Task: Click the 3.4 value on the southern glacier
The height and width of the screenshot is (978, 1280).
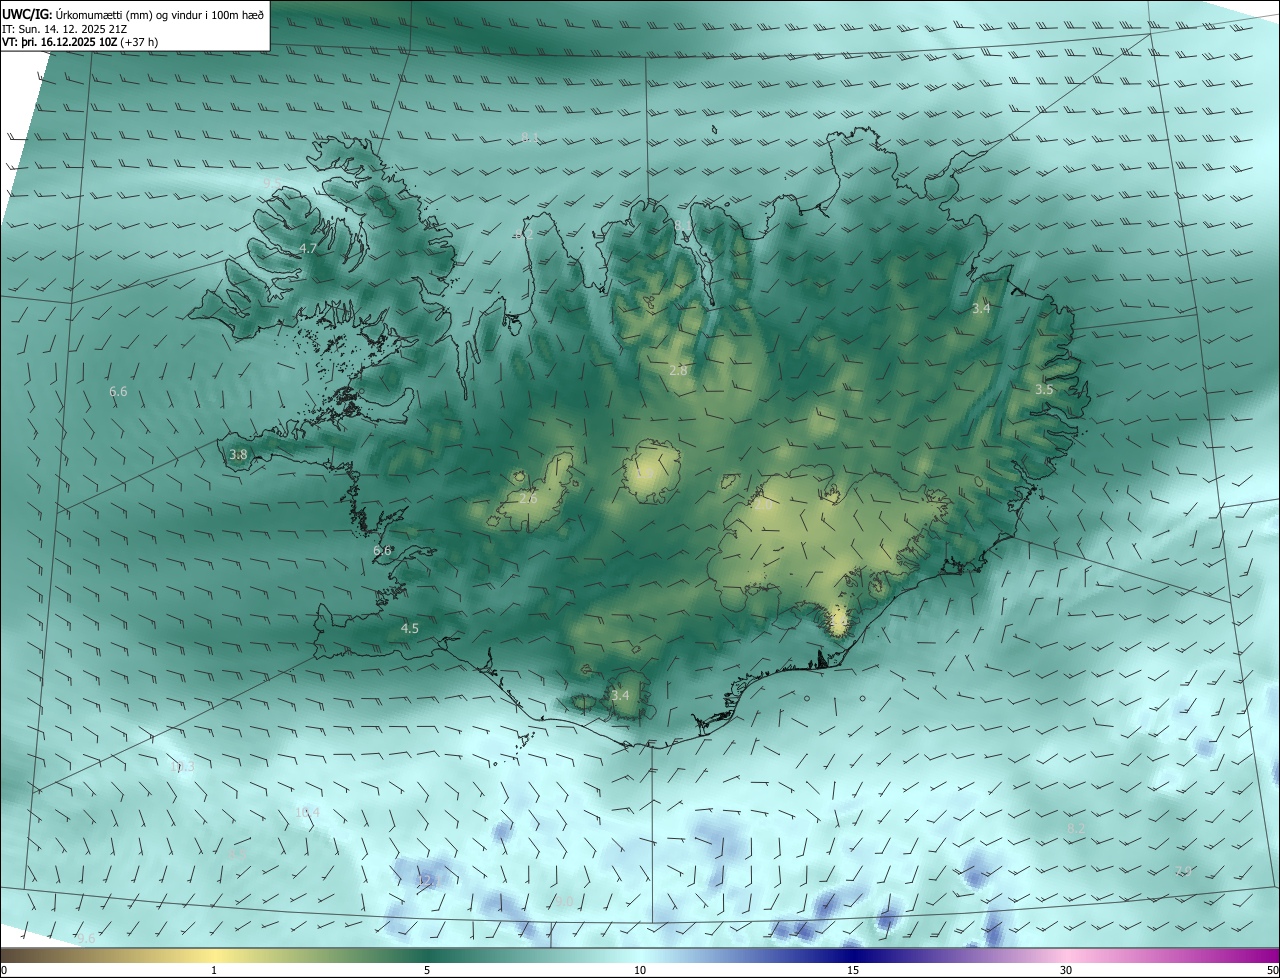Action: [620, 695]
